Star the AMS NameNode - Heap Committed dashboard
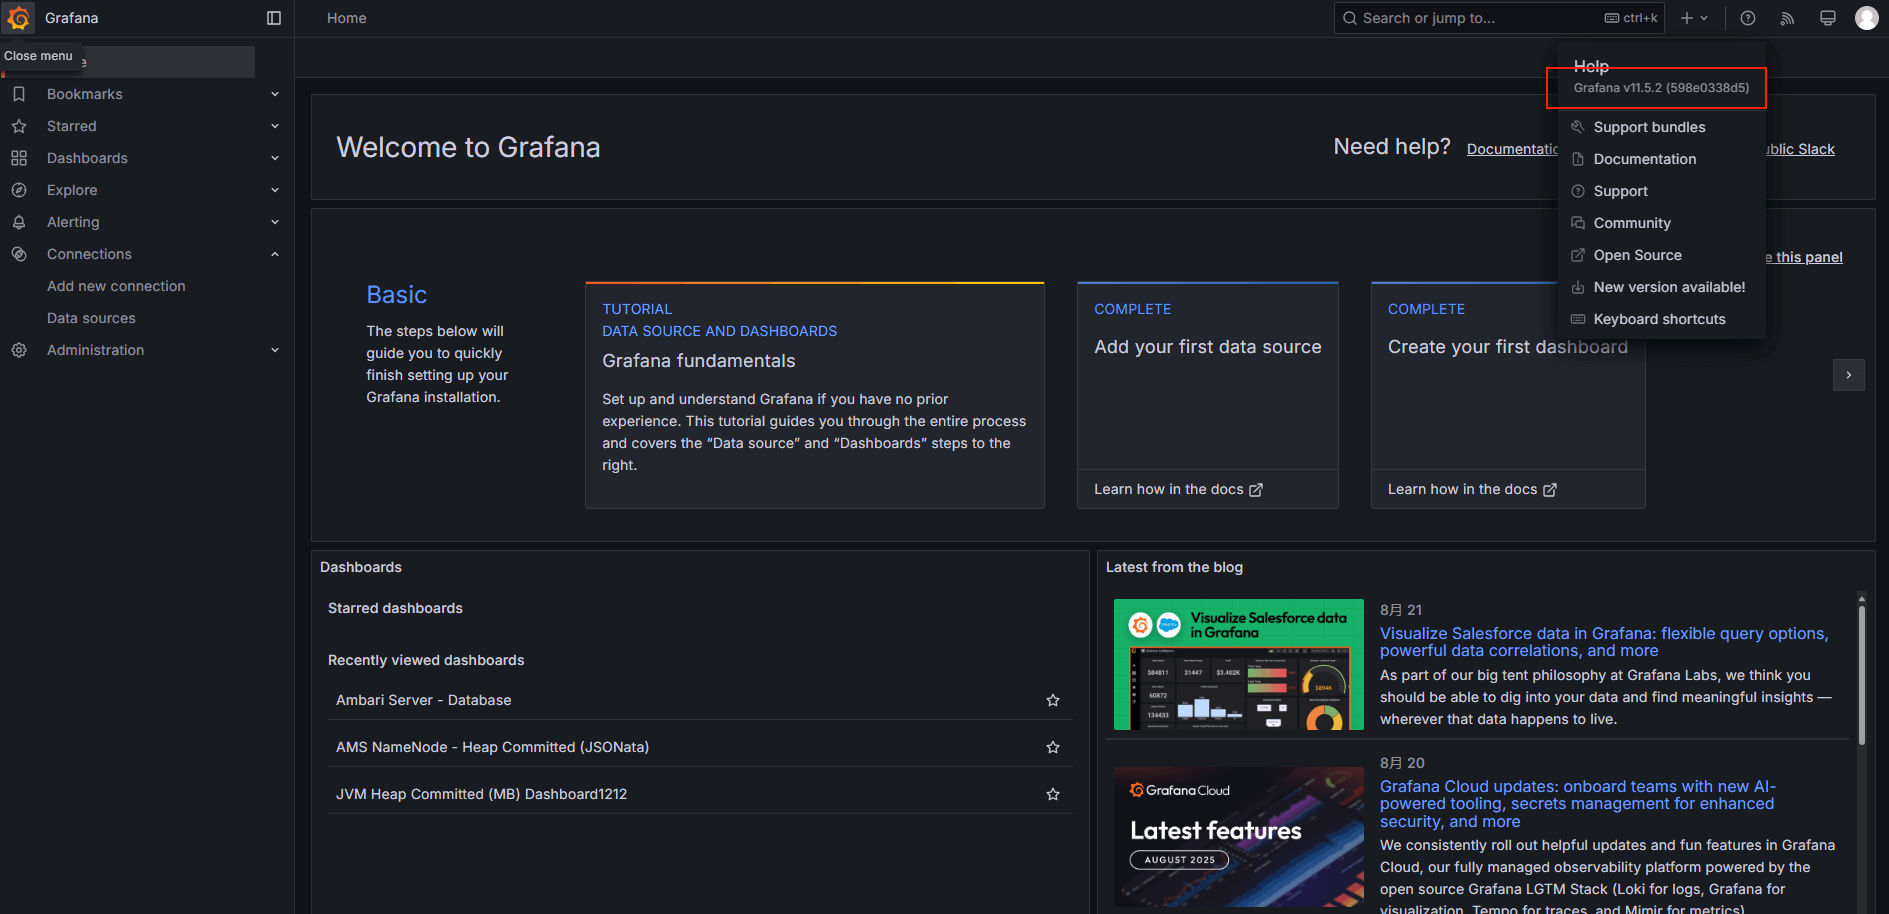This screenshot has height=914, width=1889. tap(1053, 747)
